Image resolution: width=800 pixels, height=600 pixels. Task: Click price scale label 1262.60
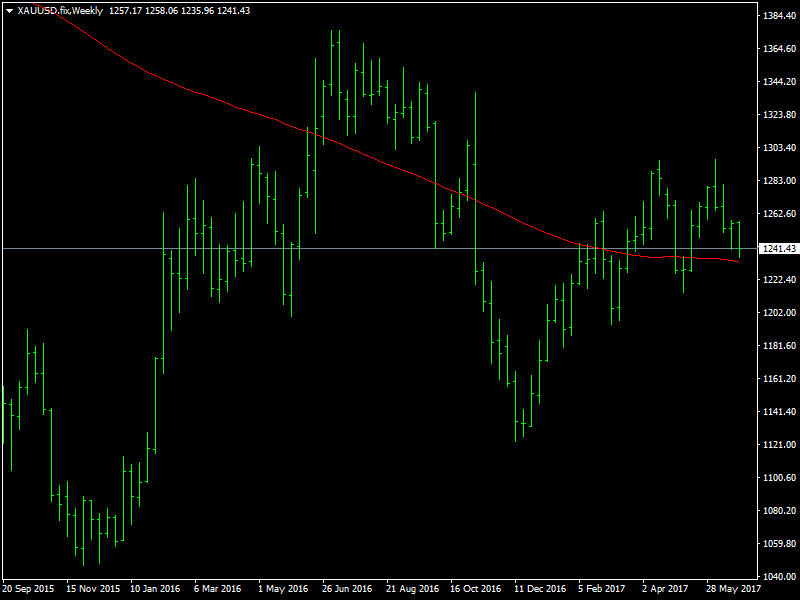(x=779, y=213)
